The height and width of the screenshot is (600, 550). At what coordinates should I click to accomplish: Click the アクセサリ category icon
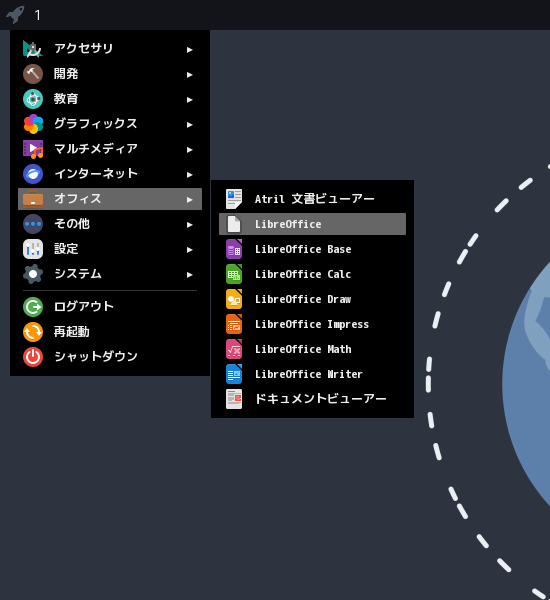(33, 49)
